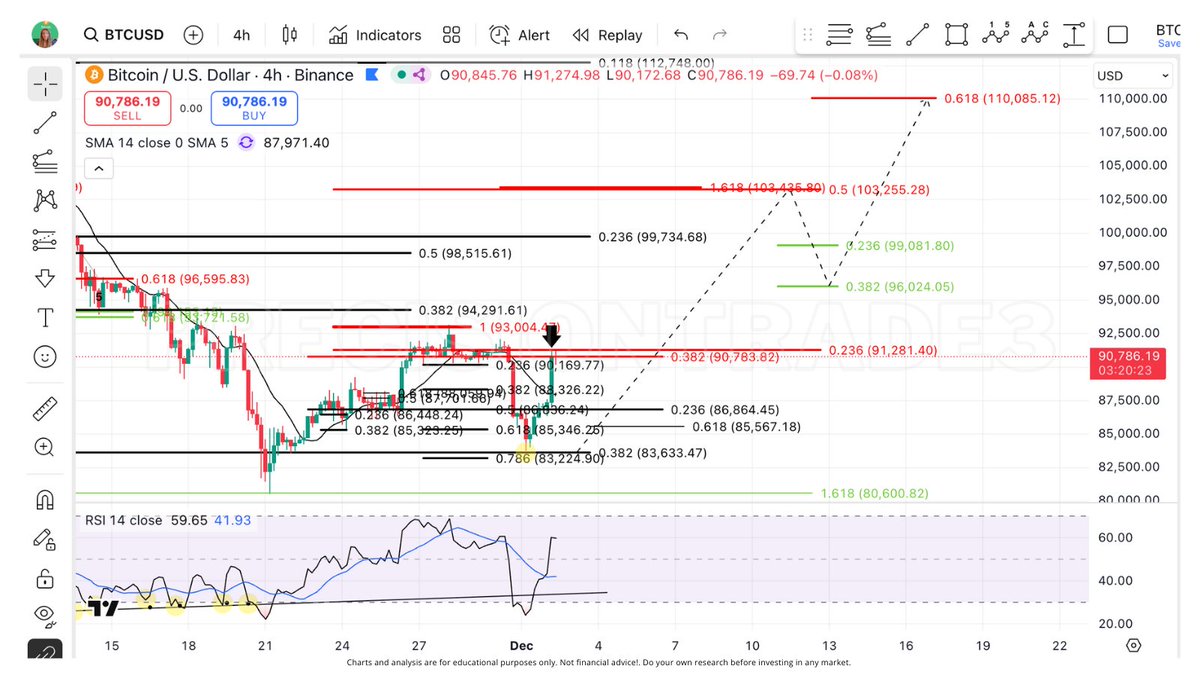Open the layout setup square icon

pyautogui.click(x=1118, y=35)
